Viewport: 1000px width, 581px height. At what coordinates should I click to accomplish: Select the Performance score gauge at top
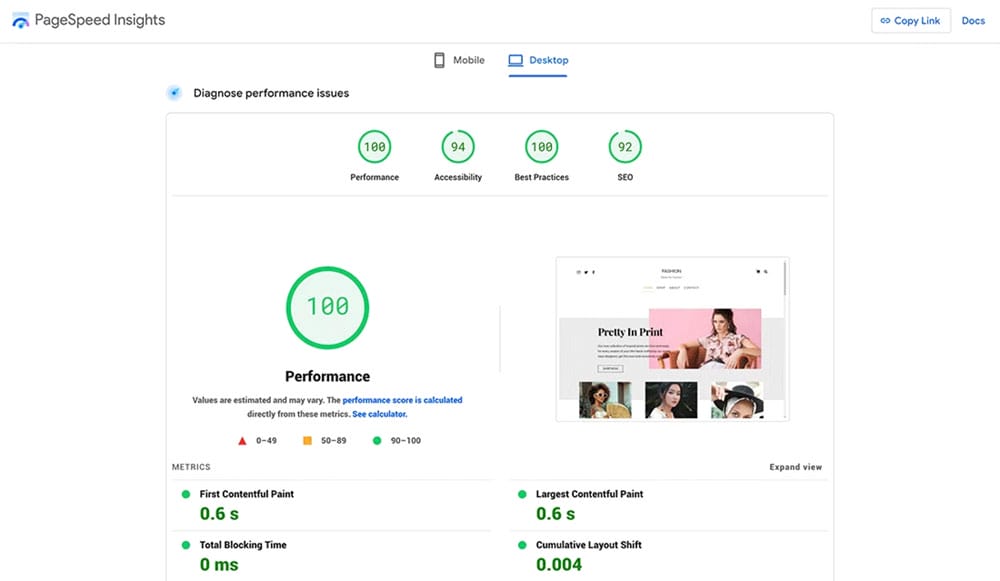[x=374, y=147]
